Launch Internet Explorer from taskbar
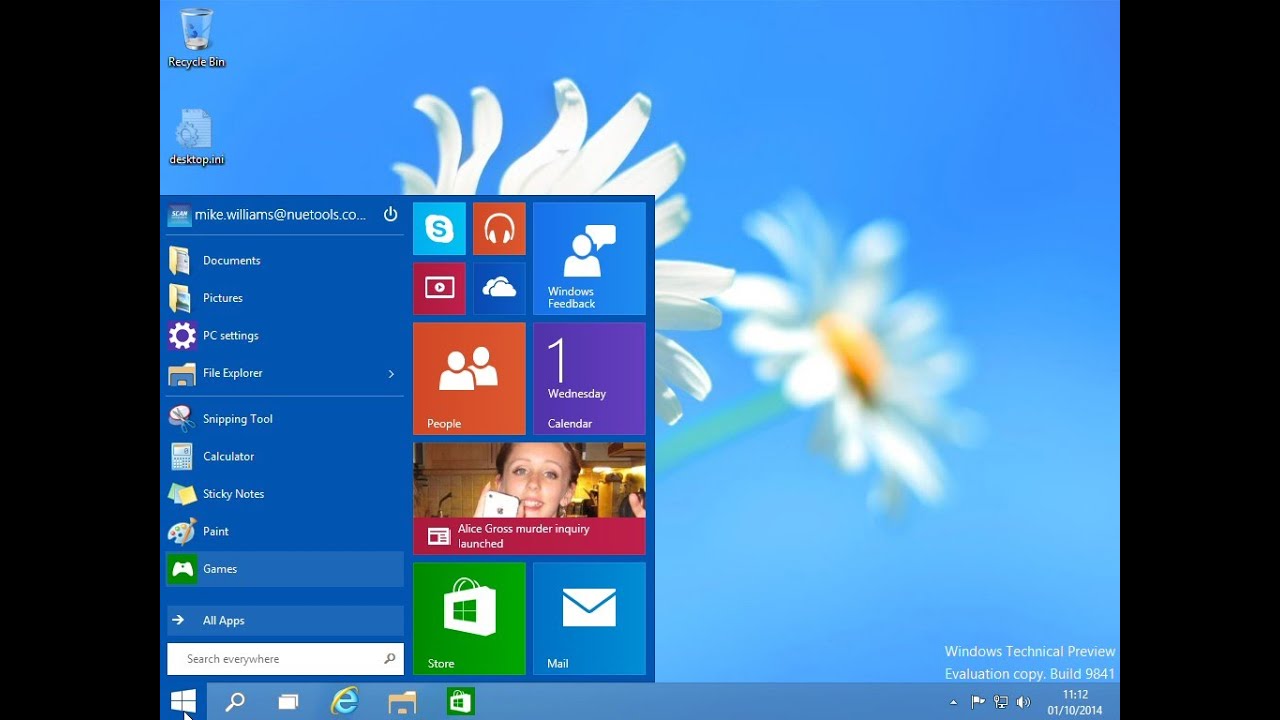The width and height of the screenshot is (1280, 720). click(x=345, y=702)
